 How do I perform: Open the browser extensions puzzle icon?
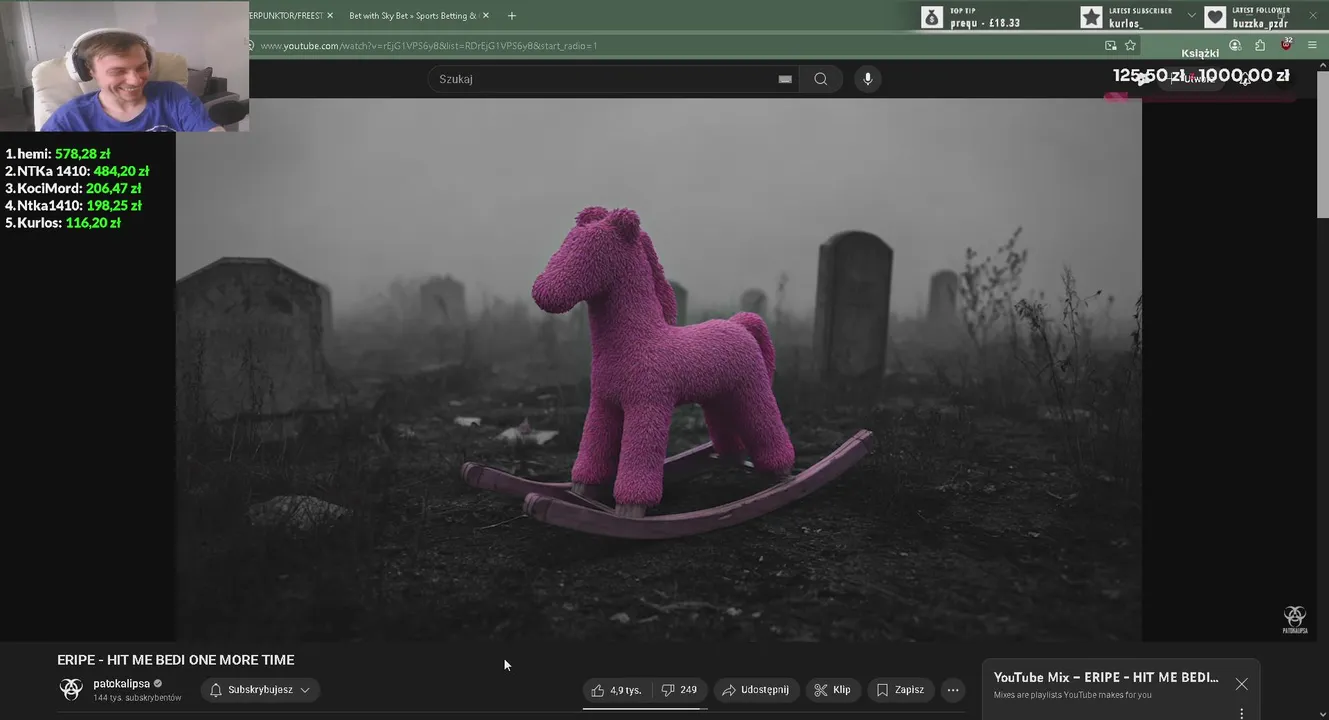(x=1260, y=45)
